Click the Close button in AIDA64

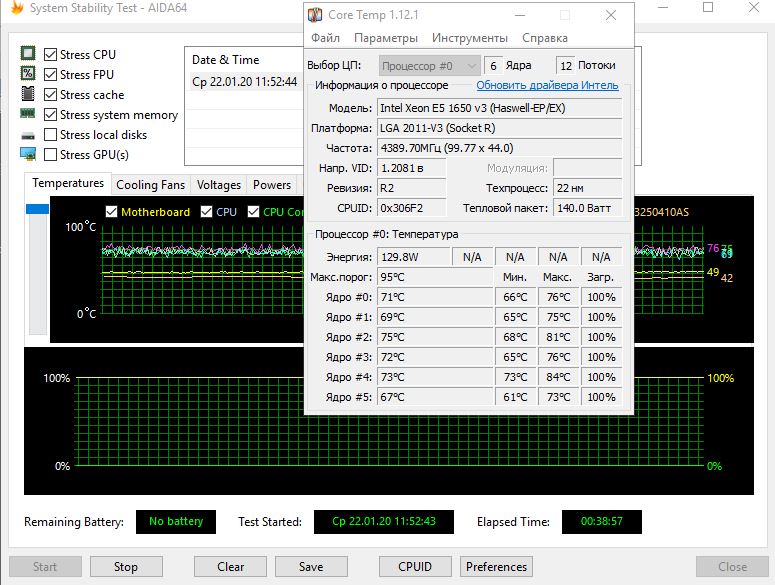tap(732, 567)
